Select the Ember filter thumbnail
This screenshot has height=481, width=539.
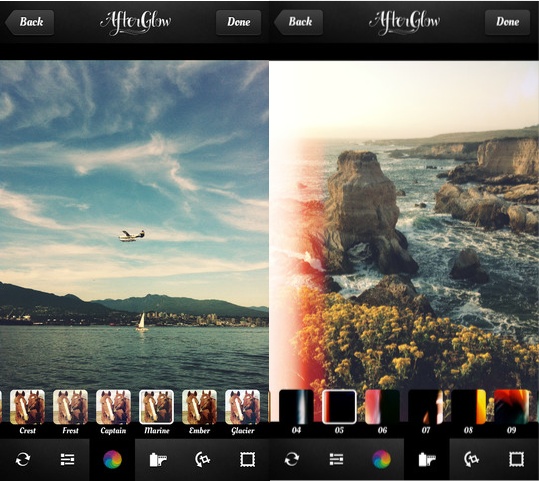(199, 407)
